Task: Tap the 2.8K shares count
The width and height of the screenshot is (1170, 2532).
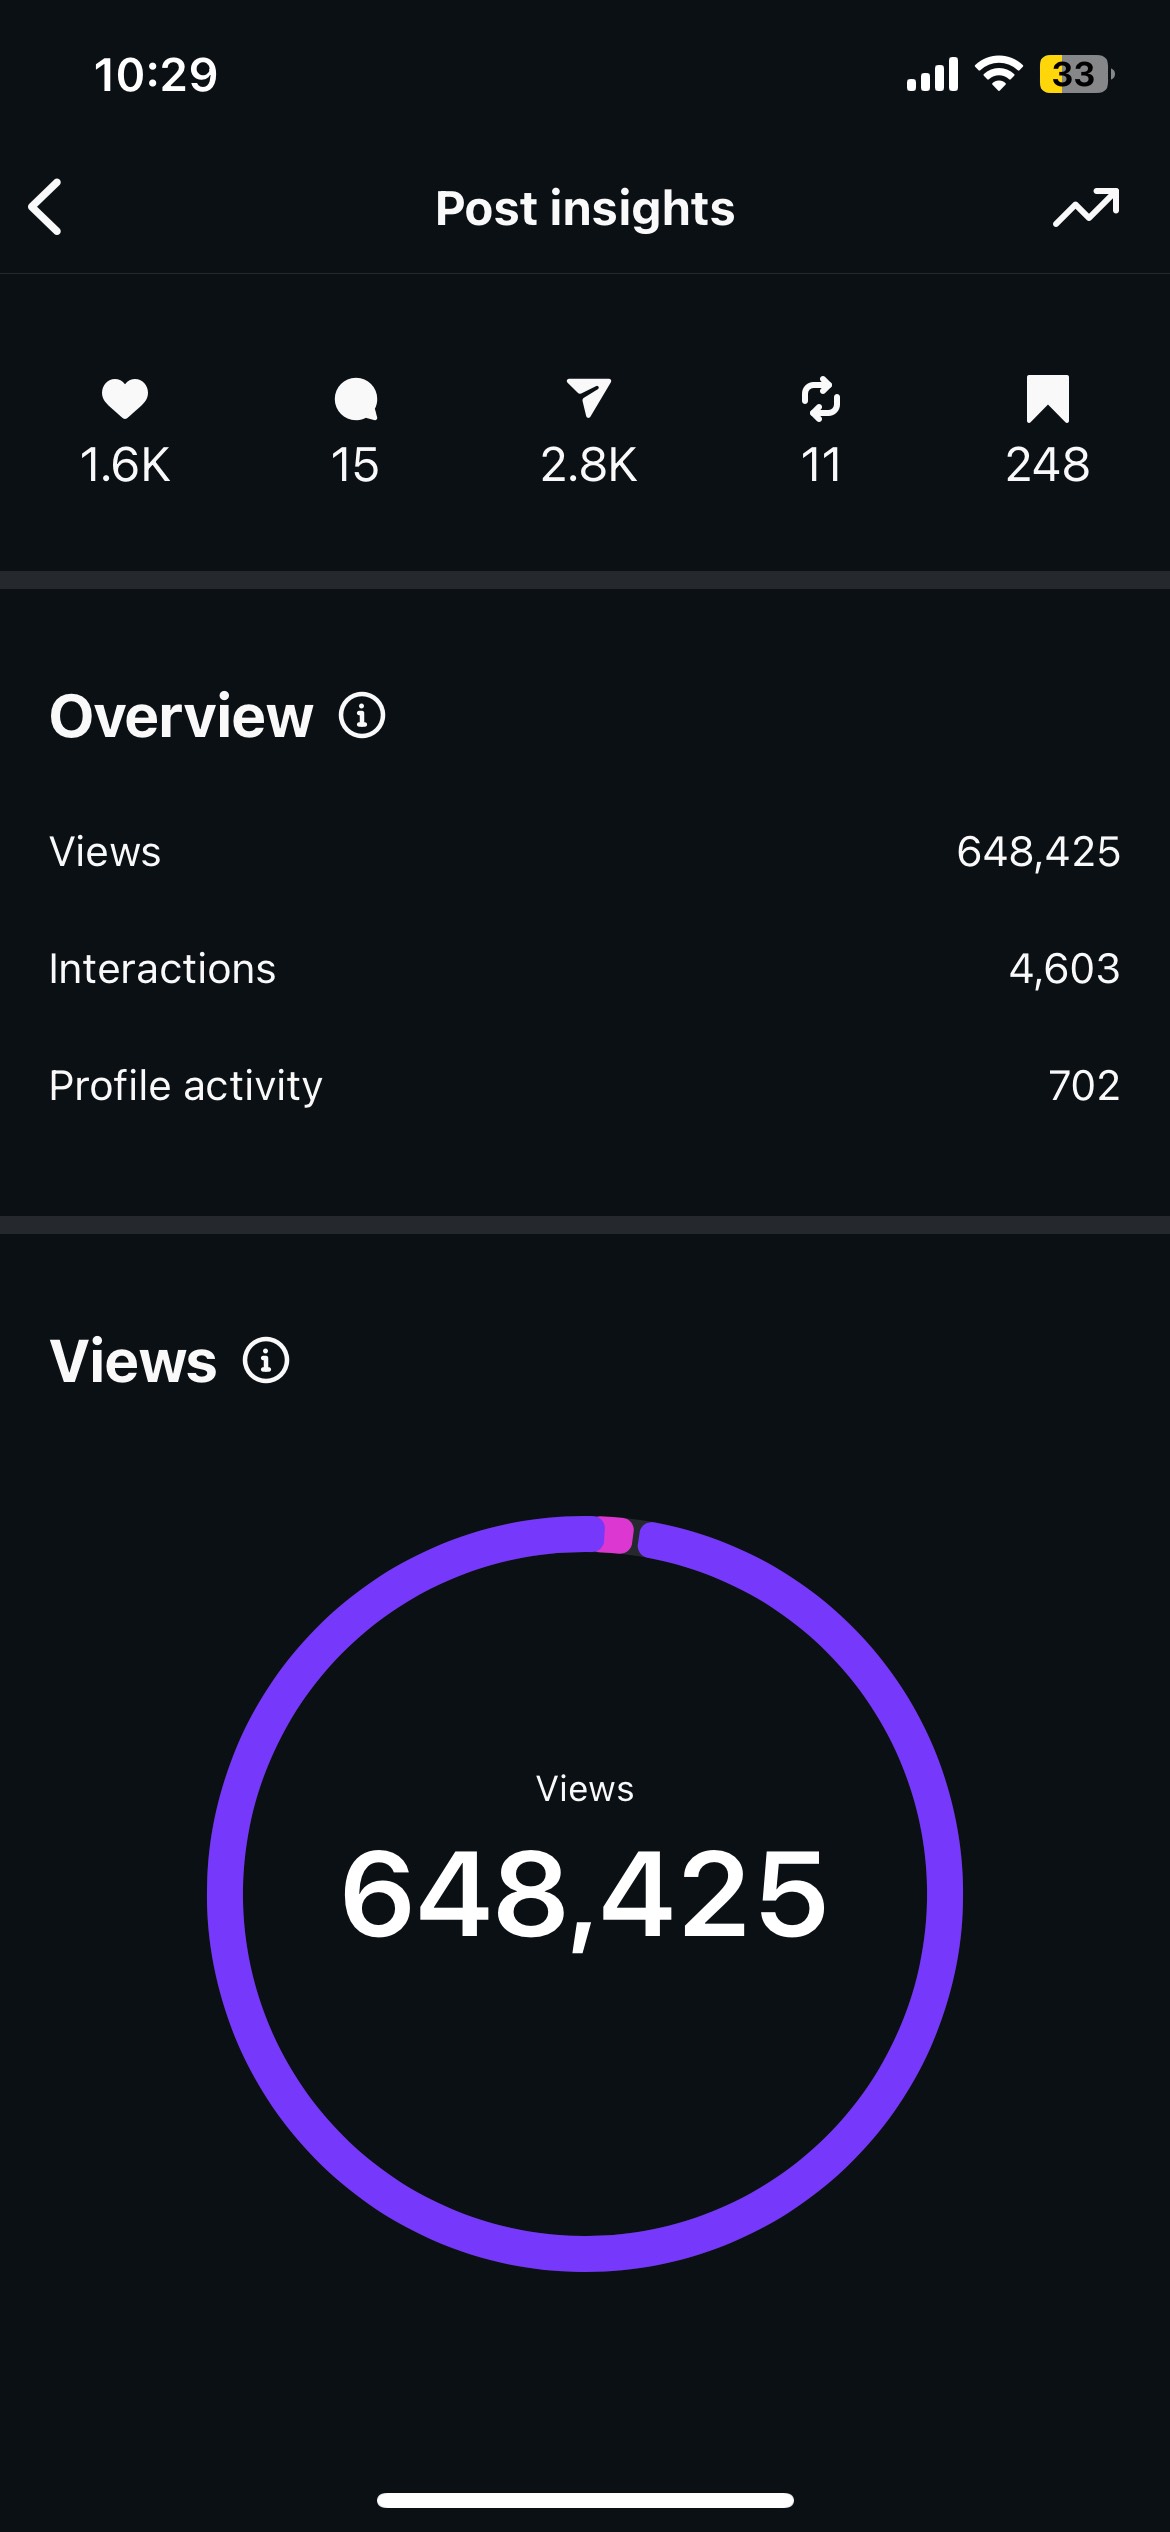Action: click(588, 465)
